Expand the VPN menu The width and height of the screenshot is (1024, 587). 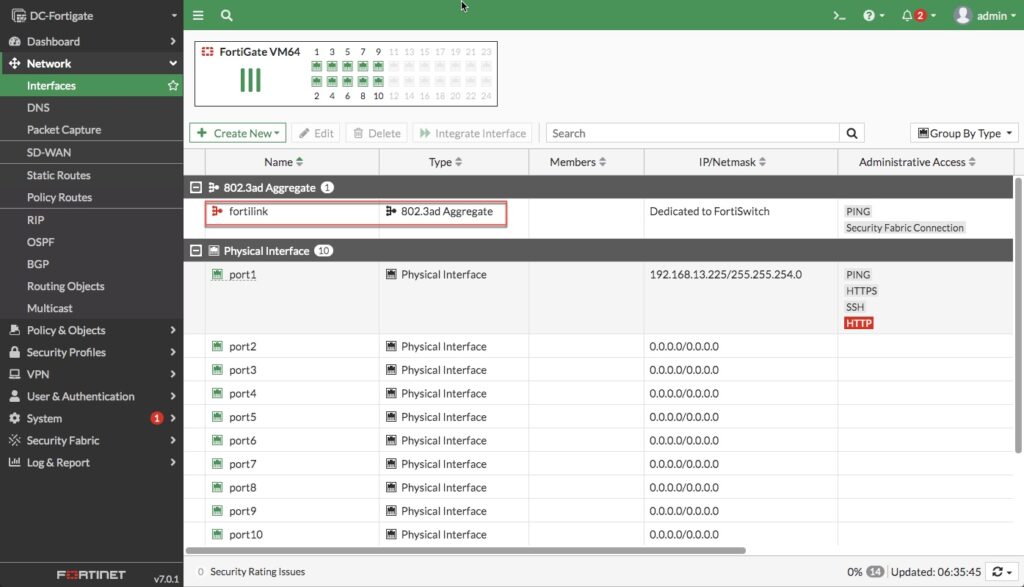91,374
